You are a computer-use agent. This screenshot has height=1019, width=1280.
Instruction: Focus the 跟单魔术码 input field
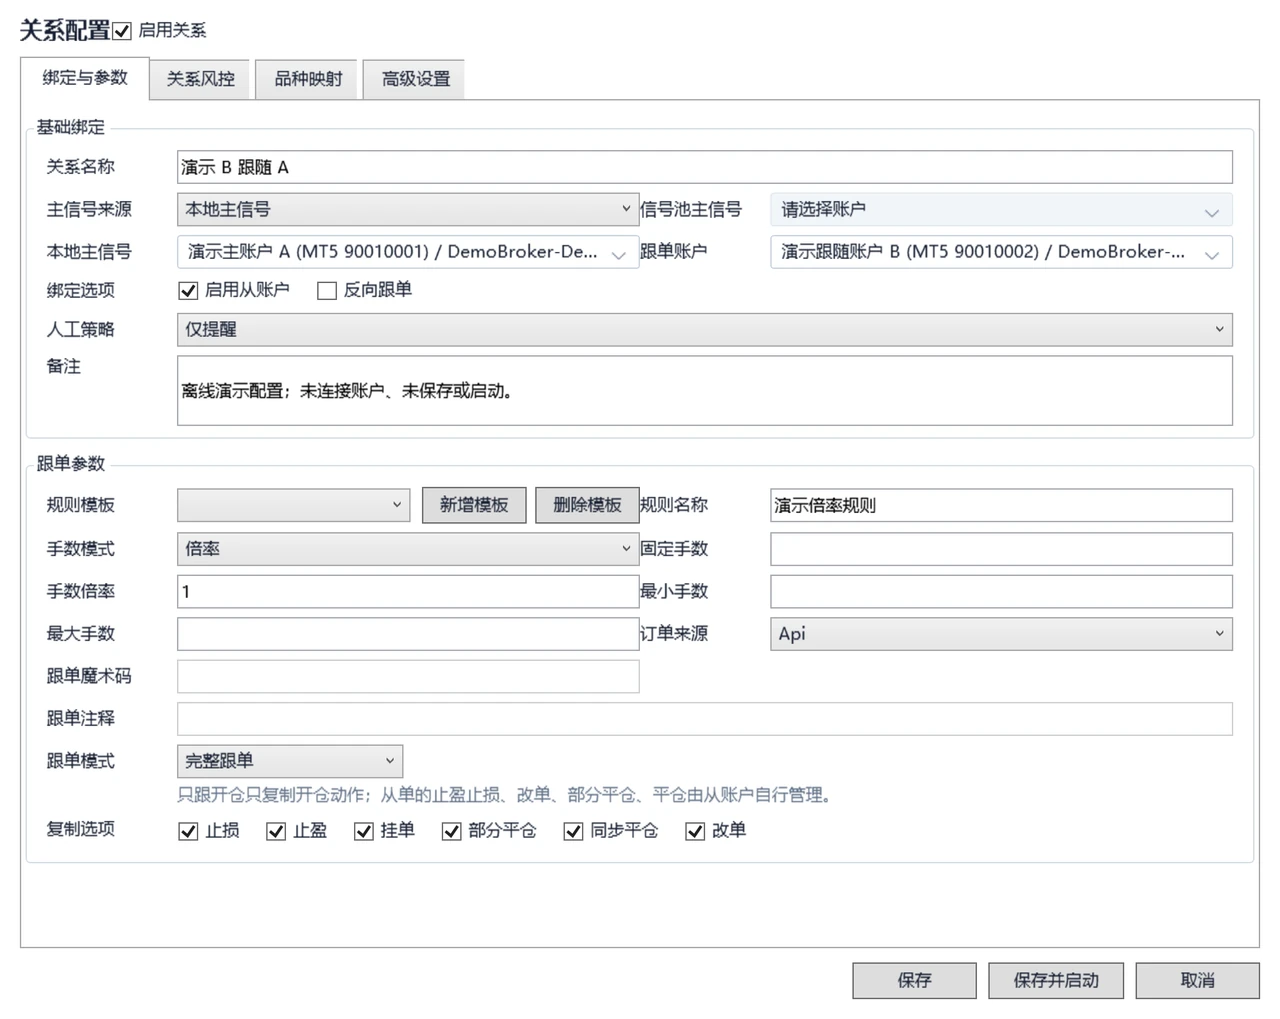(408, 676)
